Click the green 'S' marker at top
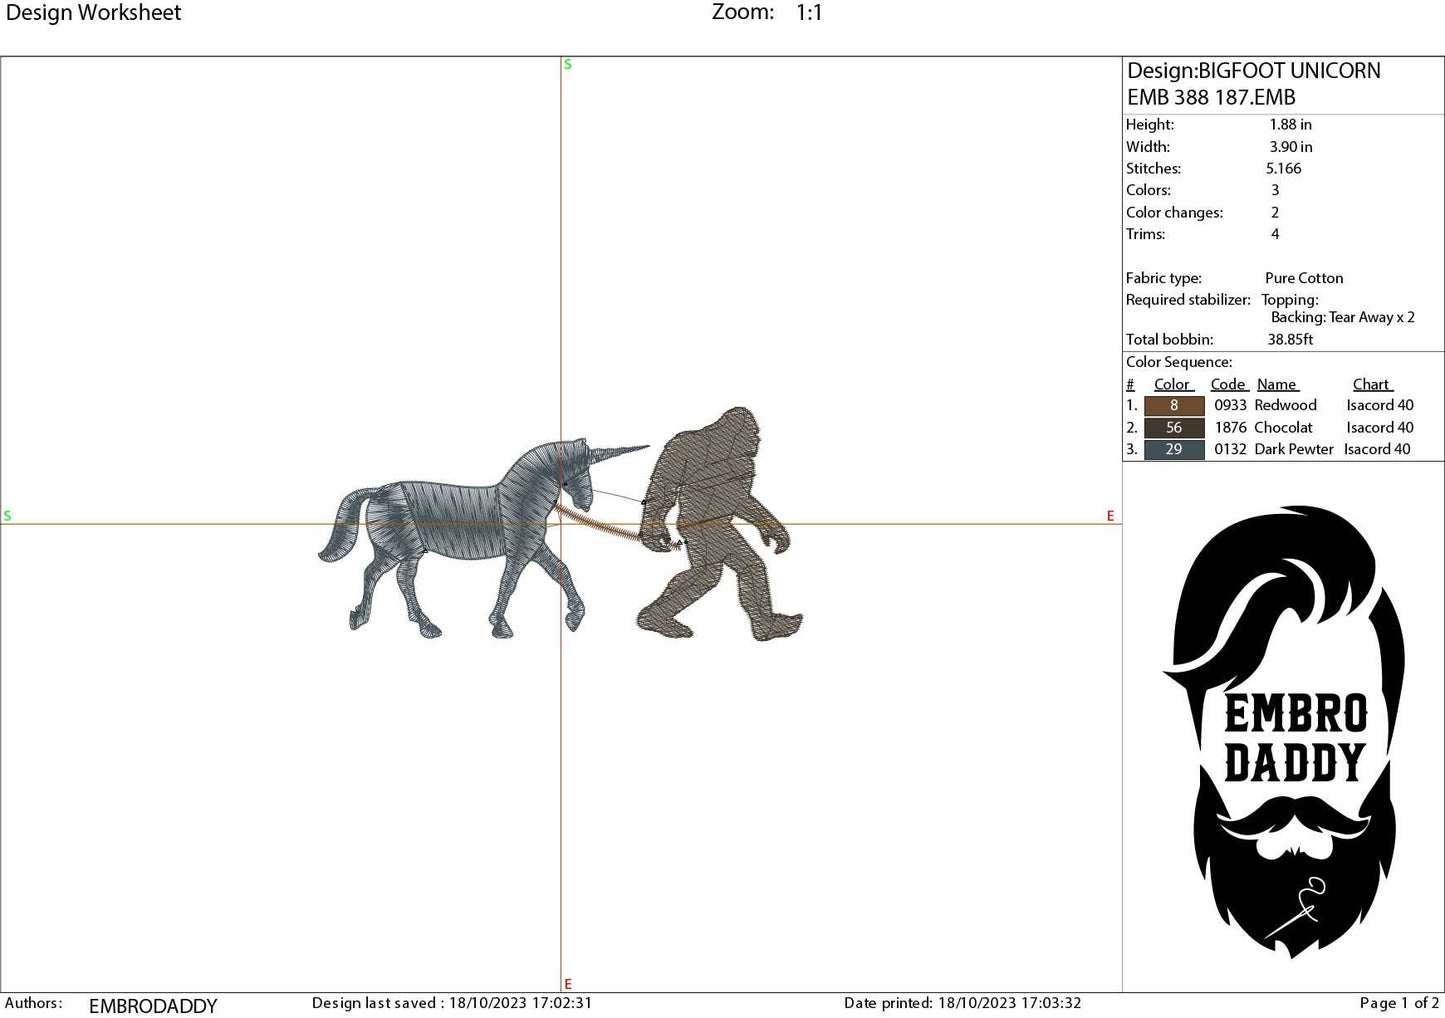This screenshot has width=1445, height=1018. (x=568, y=64)
